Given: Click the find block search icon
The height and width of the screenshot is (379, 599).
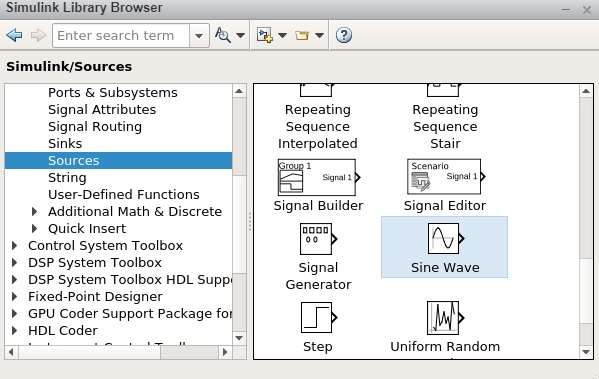Looking at the screenshot, I should tap(223, 35).
